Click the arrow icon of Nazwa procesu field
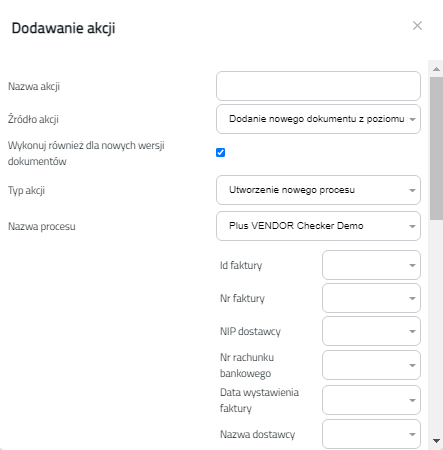Image resolution: width=443 pixels, height=450 pixels. pyautogui.click(x=412, y=226)
